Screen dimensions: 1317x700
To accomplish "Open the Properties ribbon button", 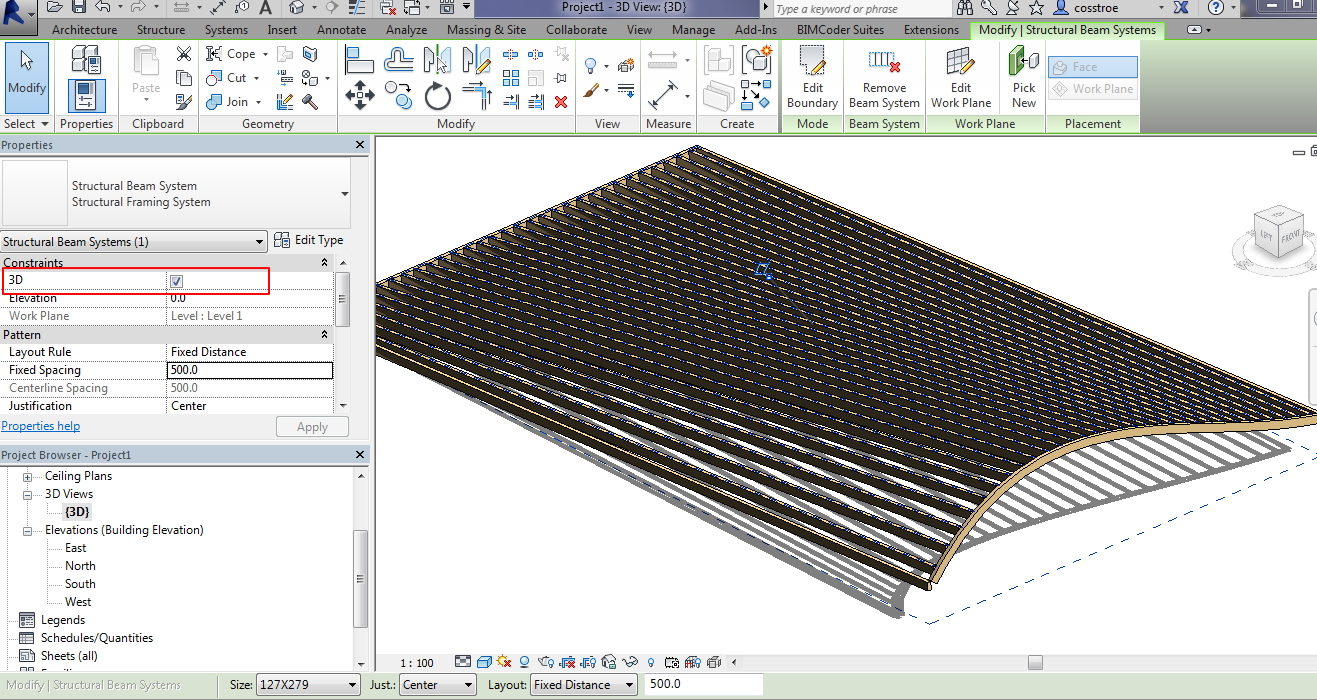I will (86, 96).
